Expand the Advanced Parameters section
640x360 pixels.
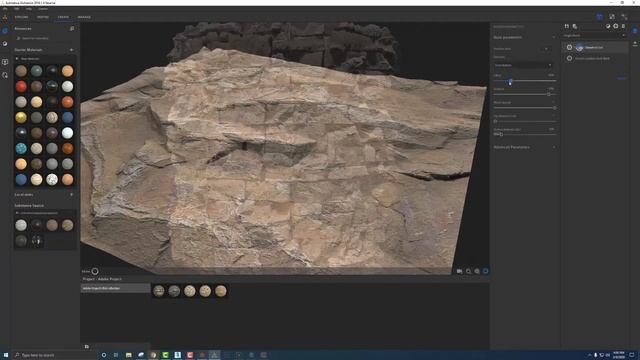click(x=554, y=147)
